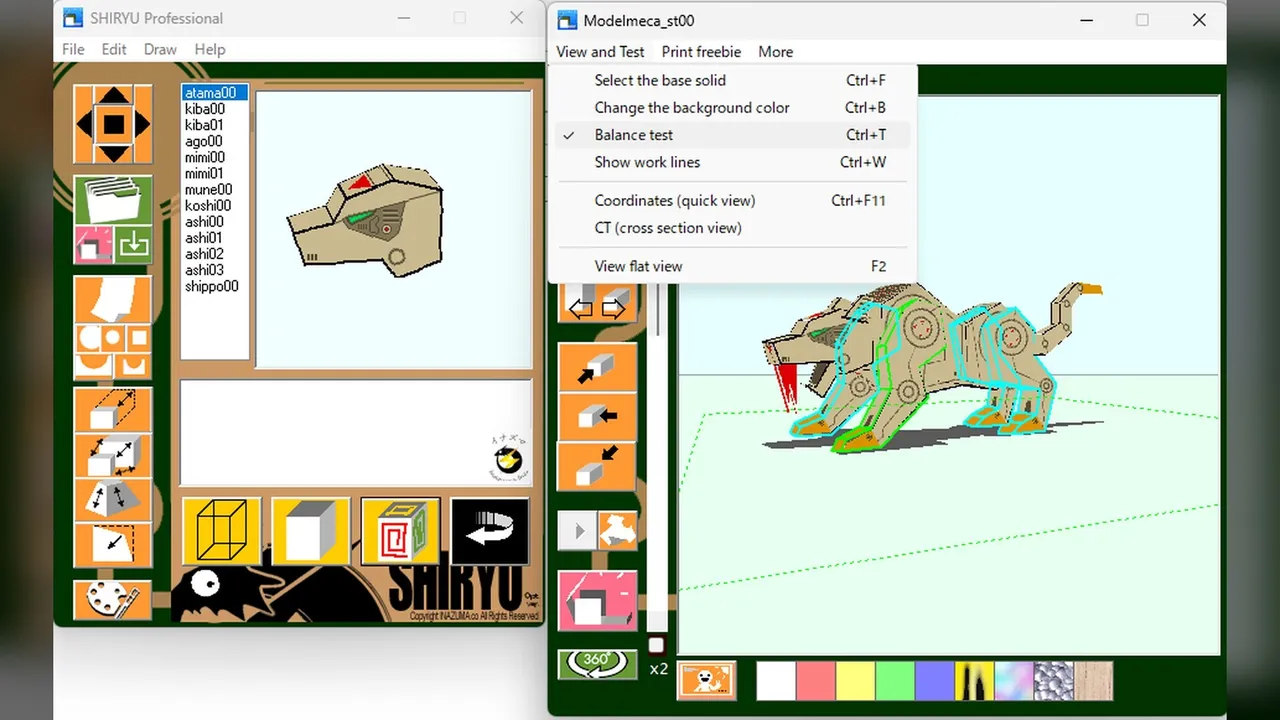Open the Edit menu in SHIRYU
Viewport: 1280px width, 720px height.
[x=114, y=49]
